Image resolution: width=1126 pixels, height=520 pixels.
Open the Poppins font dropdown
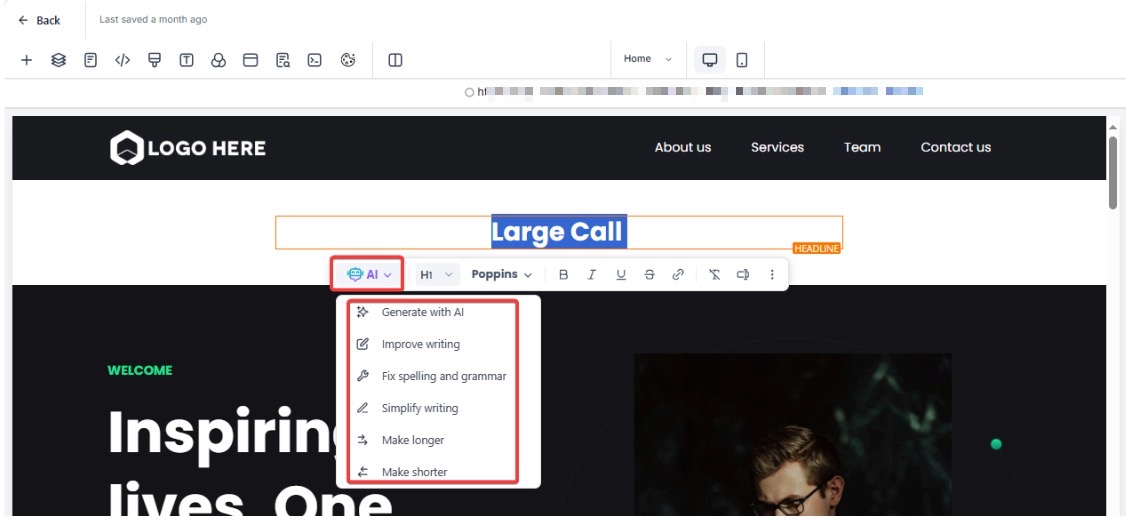pyautogui.click(x=502, y=274)
